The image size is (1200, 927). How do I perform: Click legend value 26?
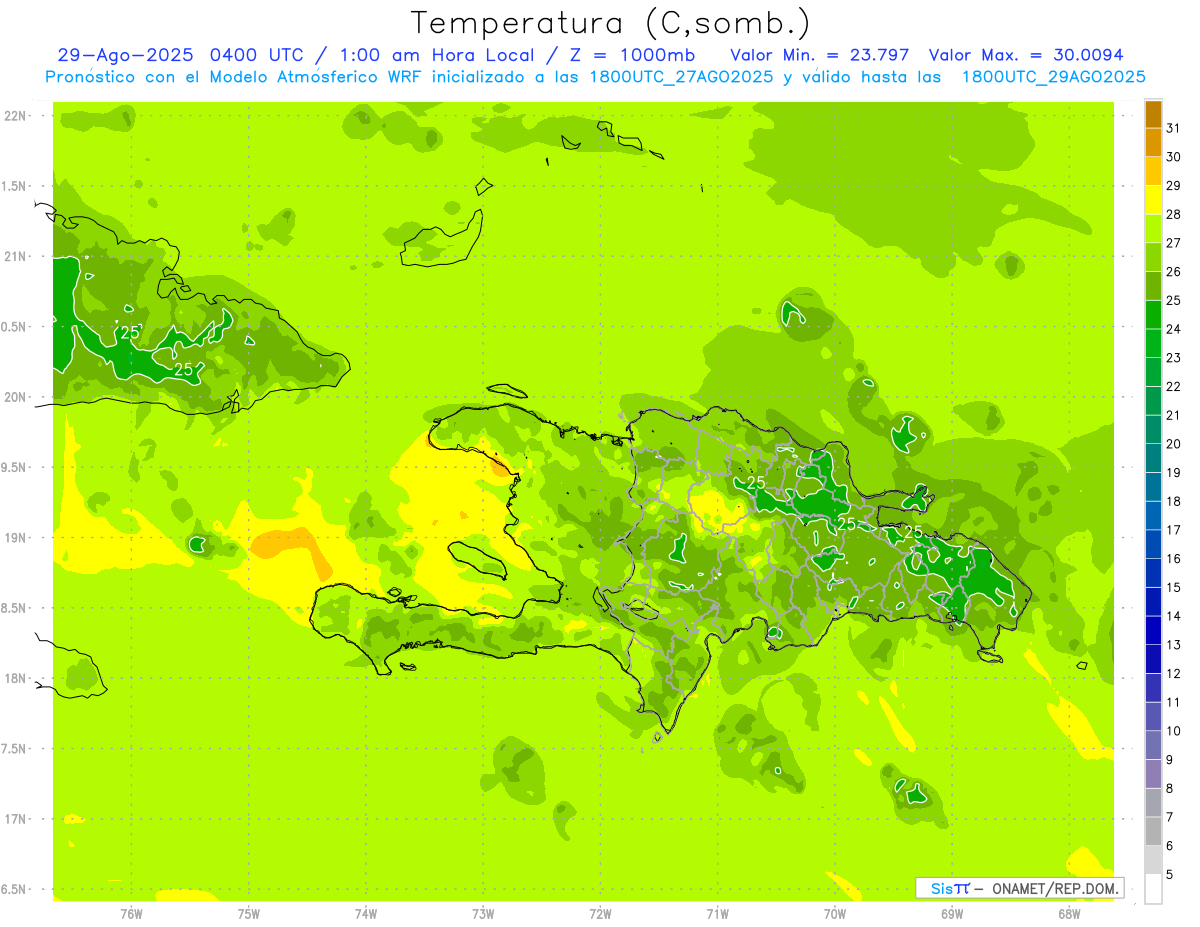tap(1174, 272)
